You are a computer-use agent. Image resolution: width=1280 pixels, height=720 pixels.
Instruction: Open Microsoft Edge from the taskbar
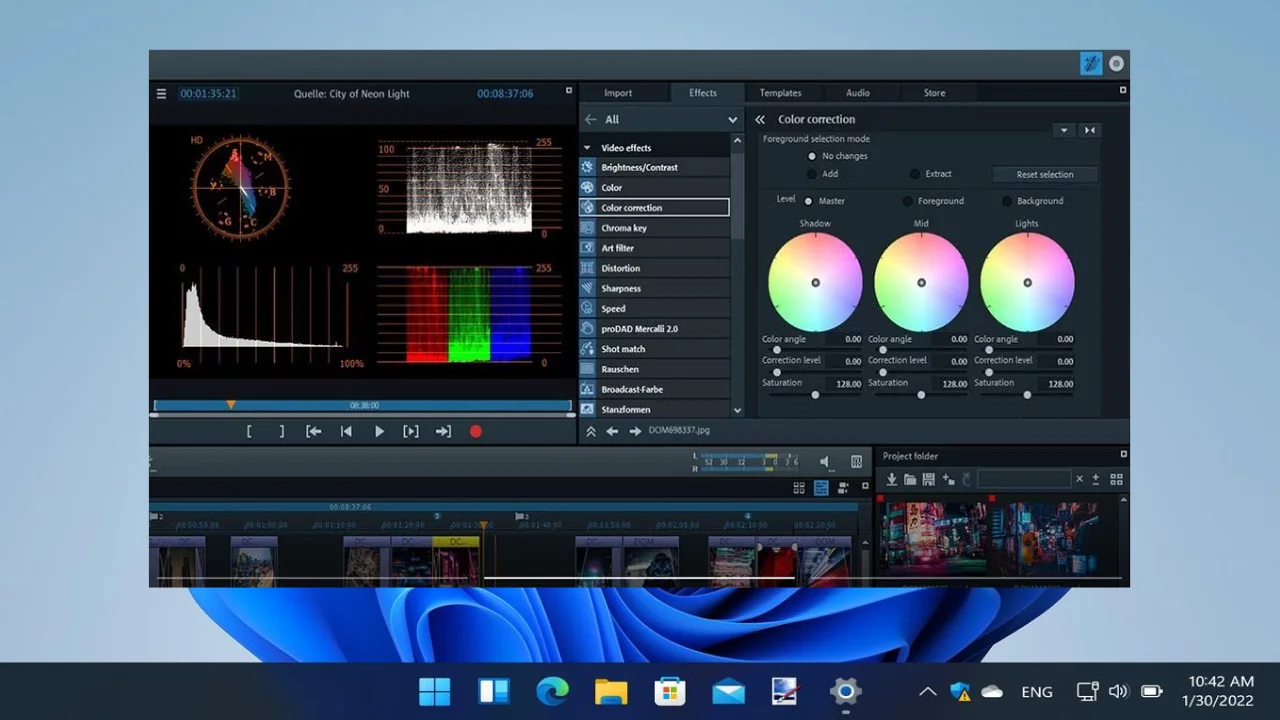[552, 691]
